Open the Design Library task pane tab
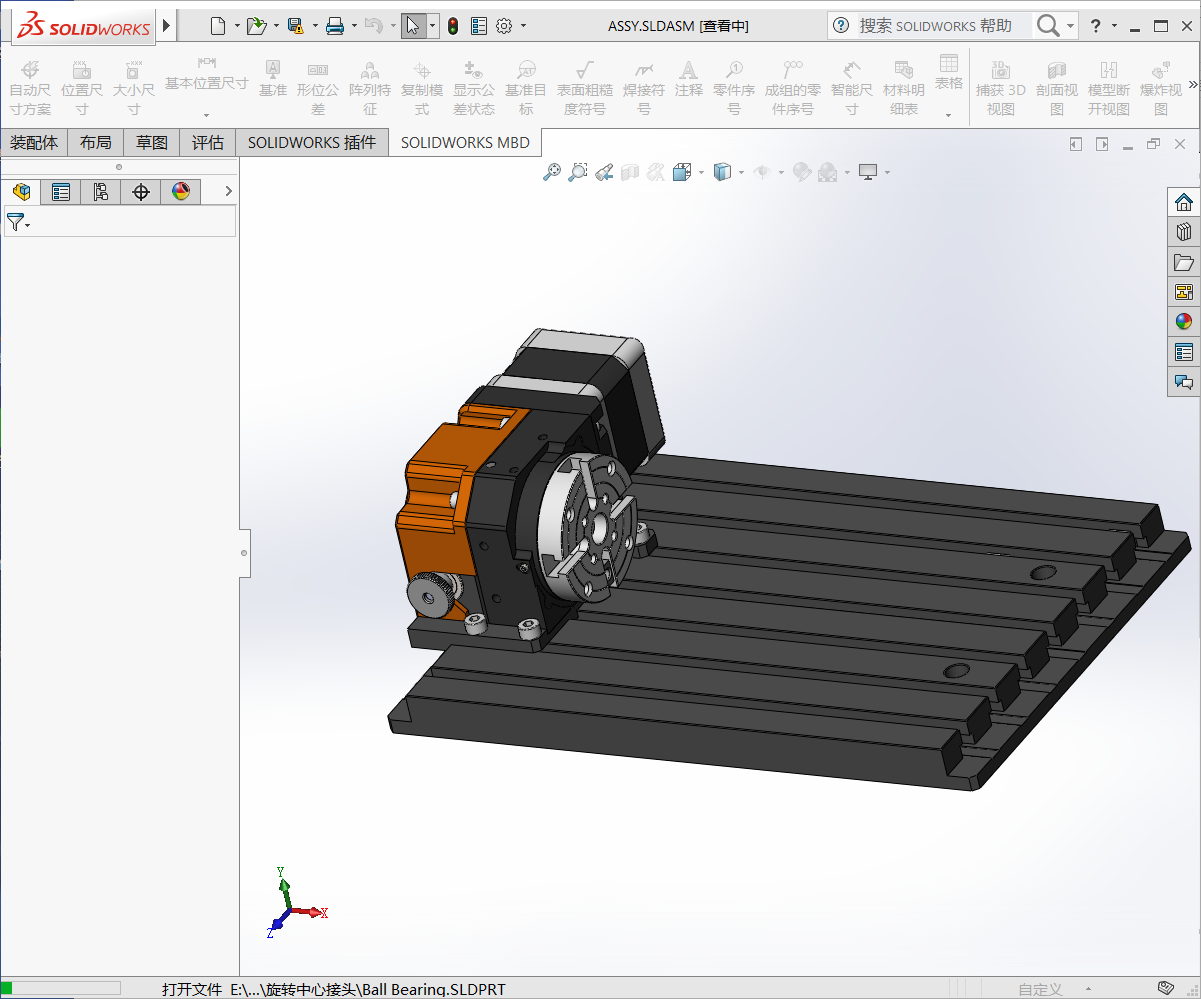This screenshot has width=1201, height=999. 1184,232
